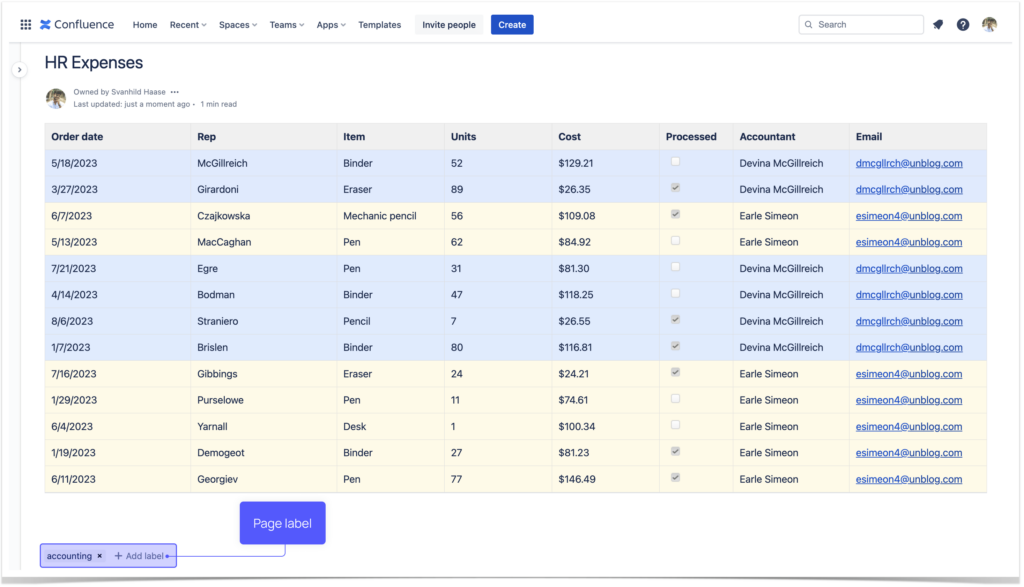This screenshot has height=587, width=1024.
Task: Click the Confluence logo
Action: click(x=76, y=24)
